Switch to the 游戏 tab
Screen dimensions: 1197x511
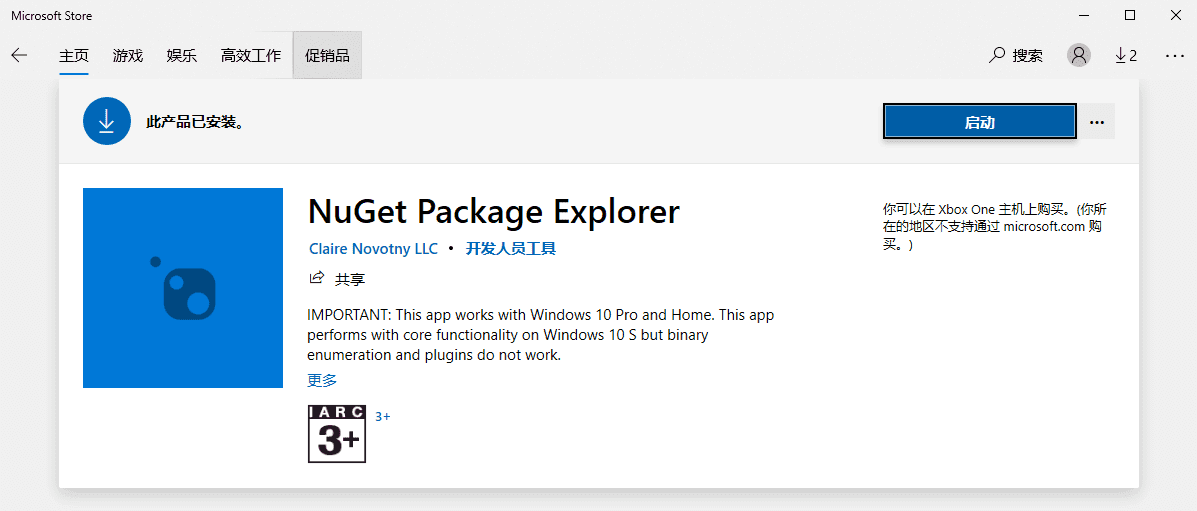pos(128,55)
